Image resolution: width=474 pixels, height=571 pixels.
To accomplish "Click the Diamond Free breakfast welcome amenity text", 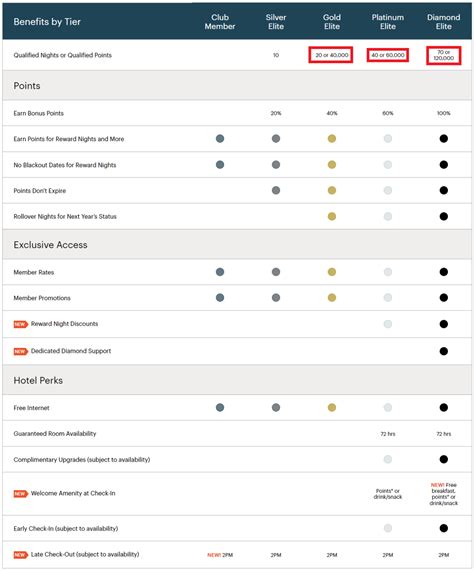I will pyautogui.click(x=443, y=494).
